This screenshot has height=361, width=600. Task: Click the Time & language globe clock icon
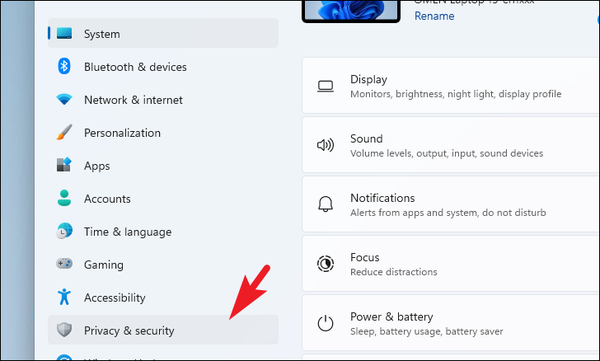coord(64,231)
